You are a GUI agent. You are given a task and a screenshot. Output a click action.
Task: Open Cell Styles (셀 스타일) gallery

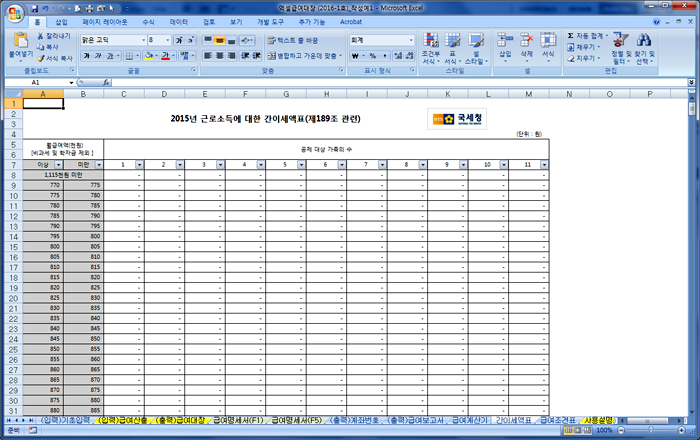tap(476, 48)
